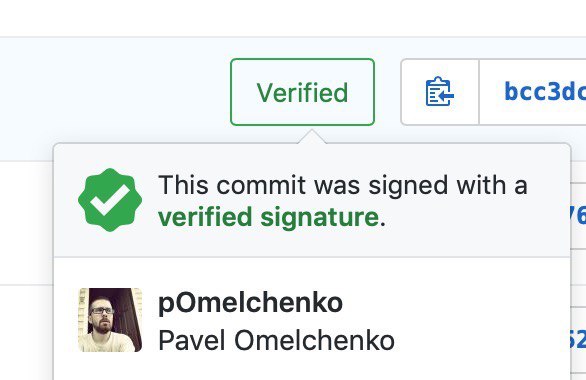This screenshot has height=380, width=586.
Task: Click the arrow on the clipboard copy icon
Action: coord(446,96)
